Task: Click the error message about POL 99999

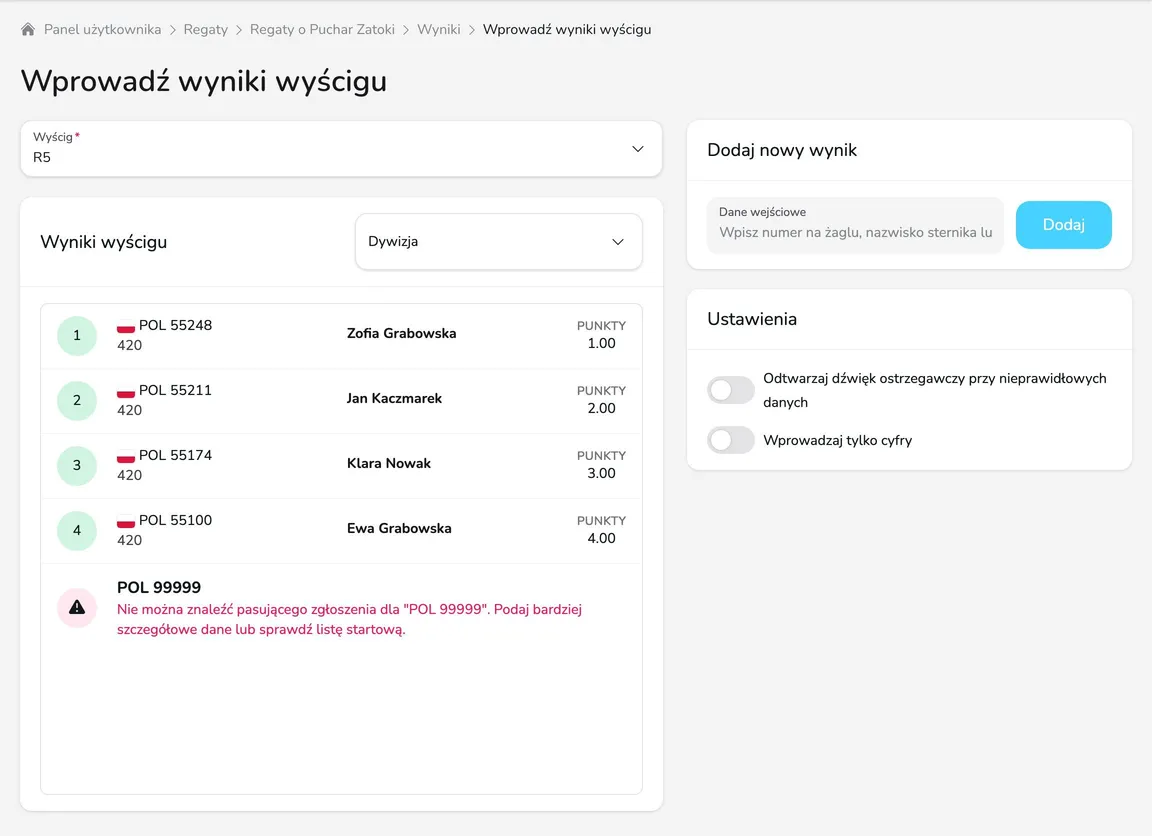Action: click(x=349, y=619)
